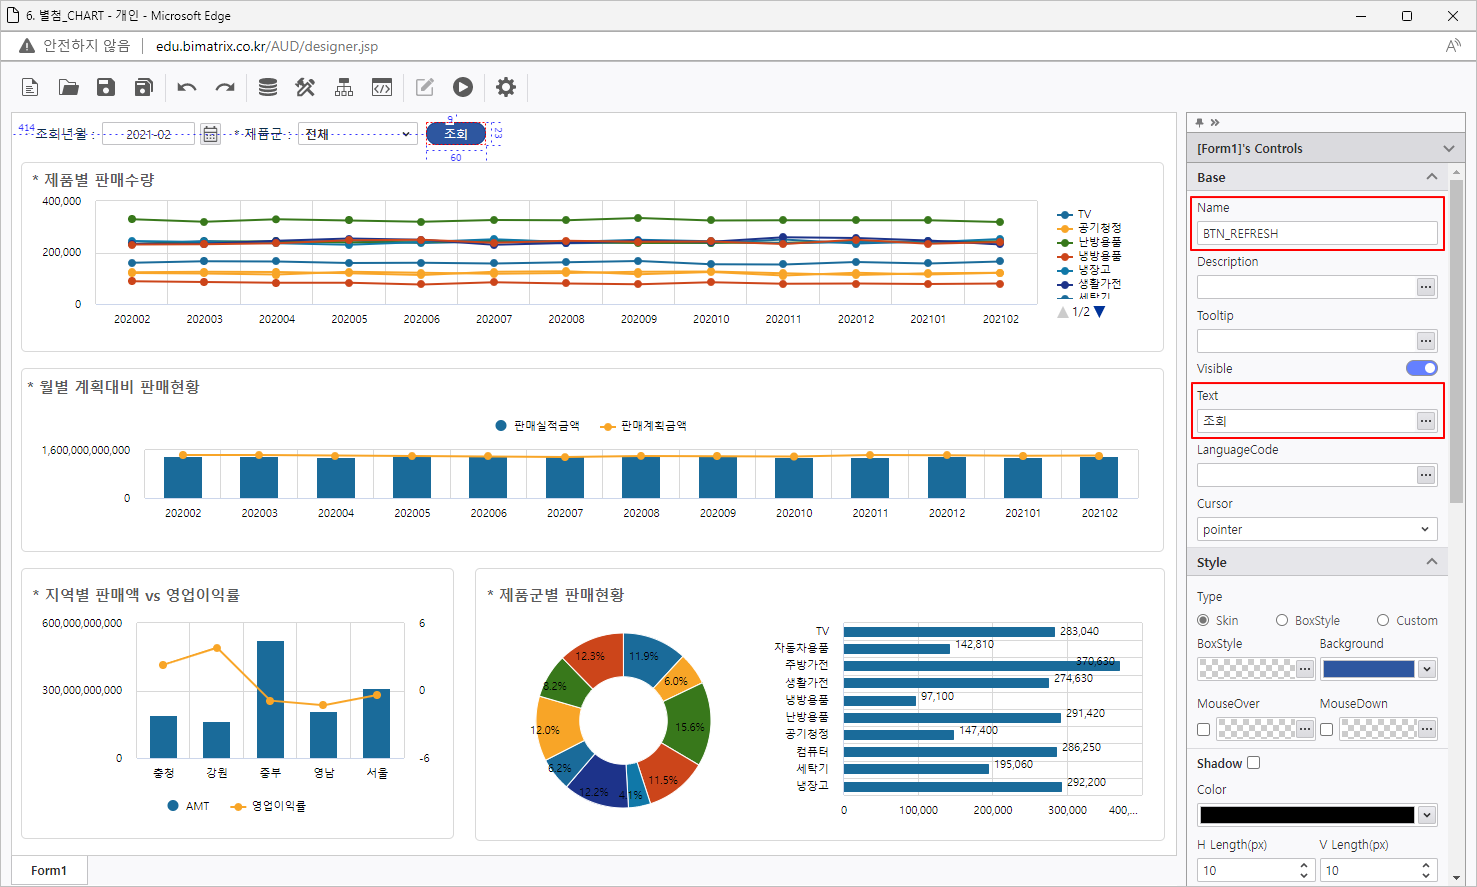This screenshot has height=887, width=1477.
Task: Click the 조회 button
Action: click(456, 134)
